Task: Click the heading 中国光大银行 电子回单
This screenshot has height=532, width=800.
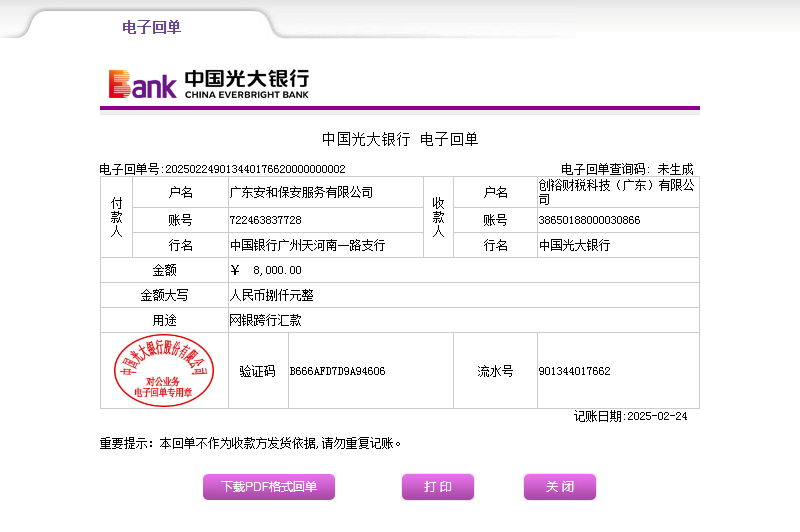Action: click(400, 139)
